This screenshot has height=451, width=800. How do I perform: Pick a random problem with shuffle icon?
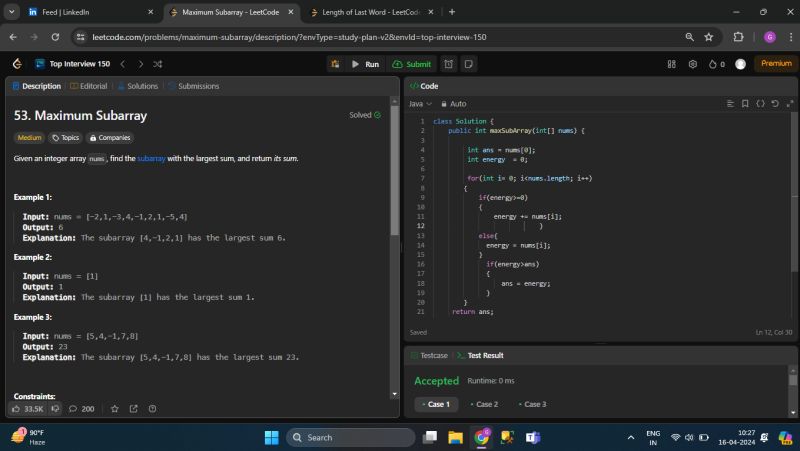click(158, 64)
